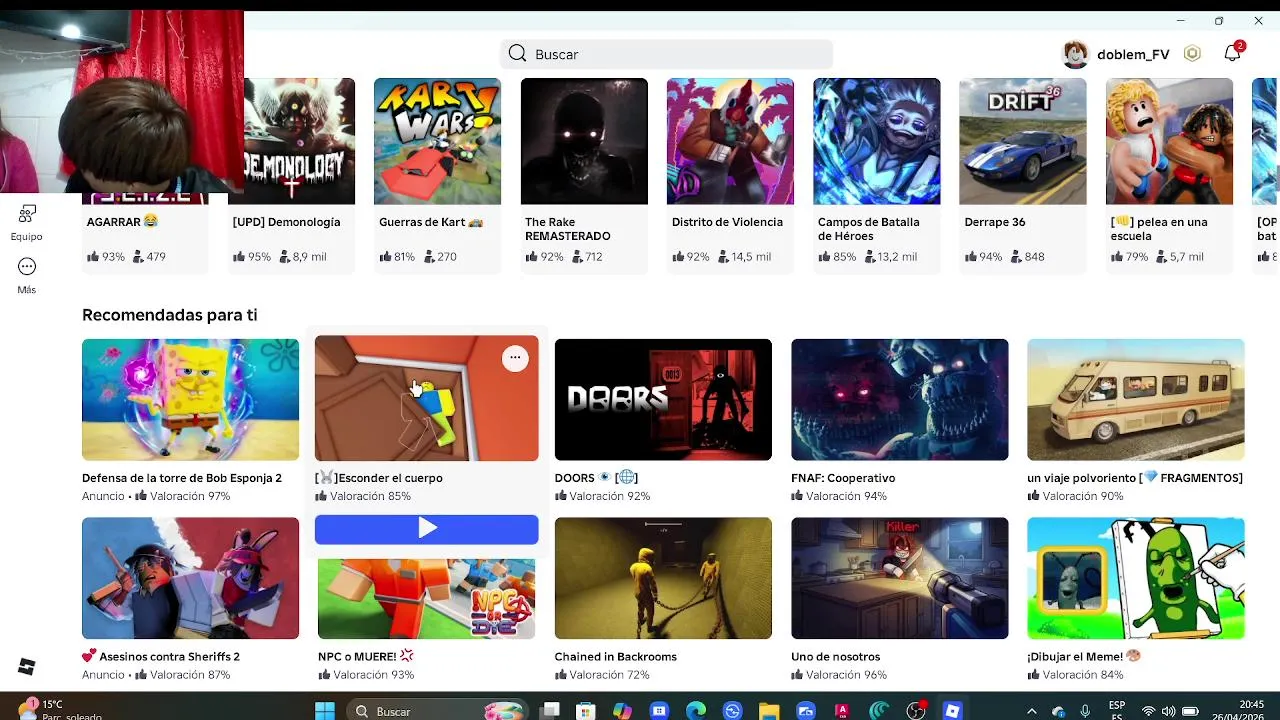Image resolution: width=1280 pixels, height=720 pixels.
Task: Open Asesinos contra Sheriffs 2 thumbnail
Action: point(190,578)
